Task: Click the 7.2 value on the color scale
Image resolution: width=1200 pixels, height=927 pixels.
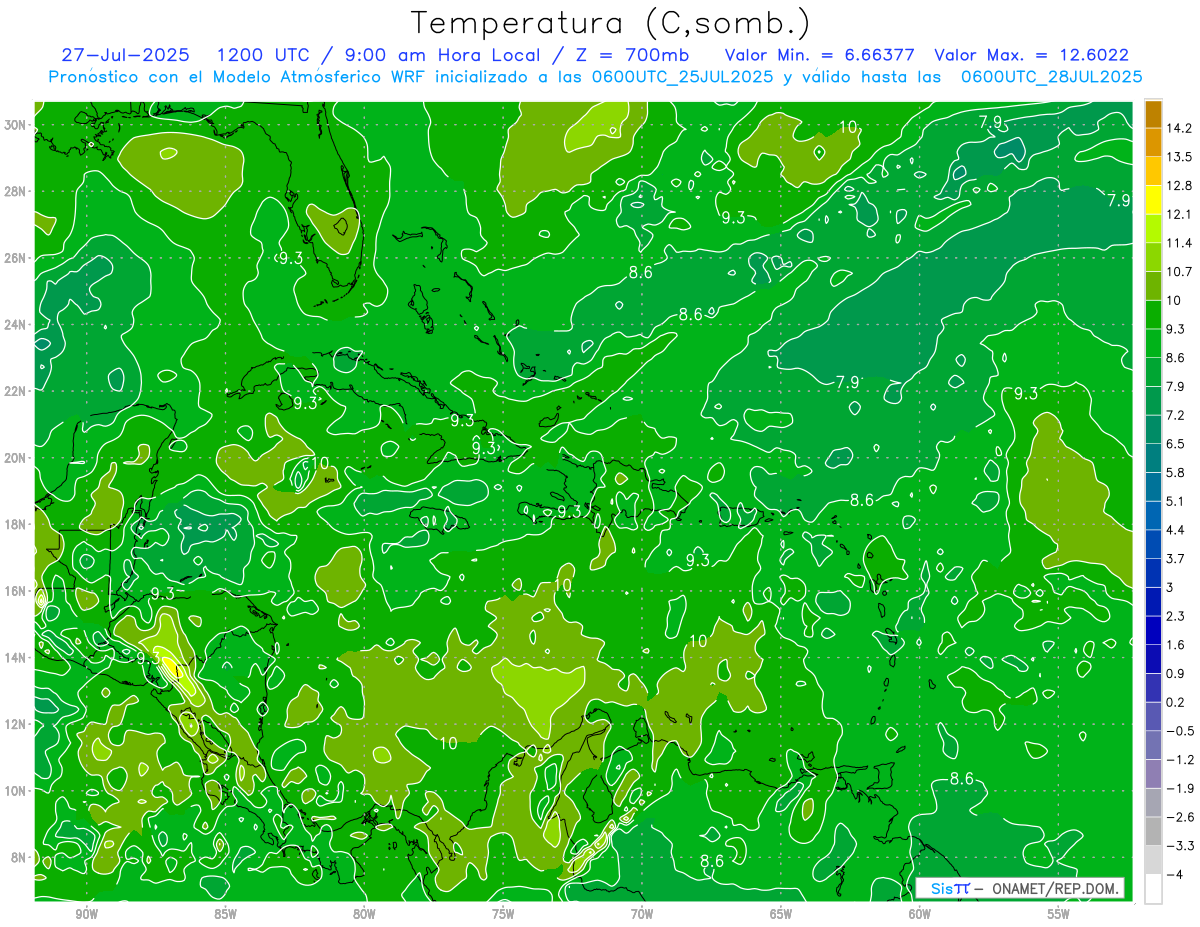Action: (x=1177, y=415)
